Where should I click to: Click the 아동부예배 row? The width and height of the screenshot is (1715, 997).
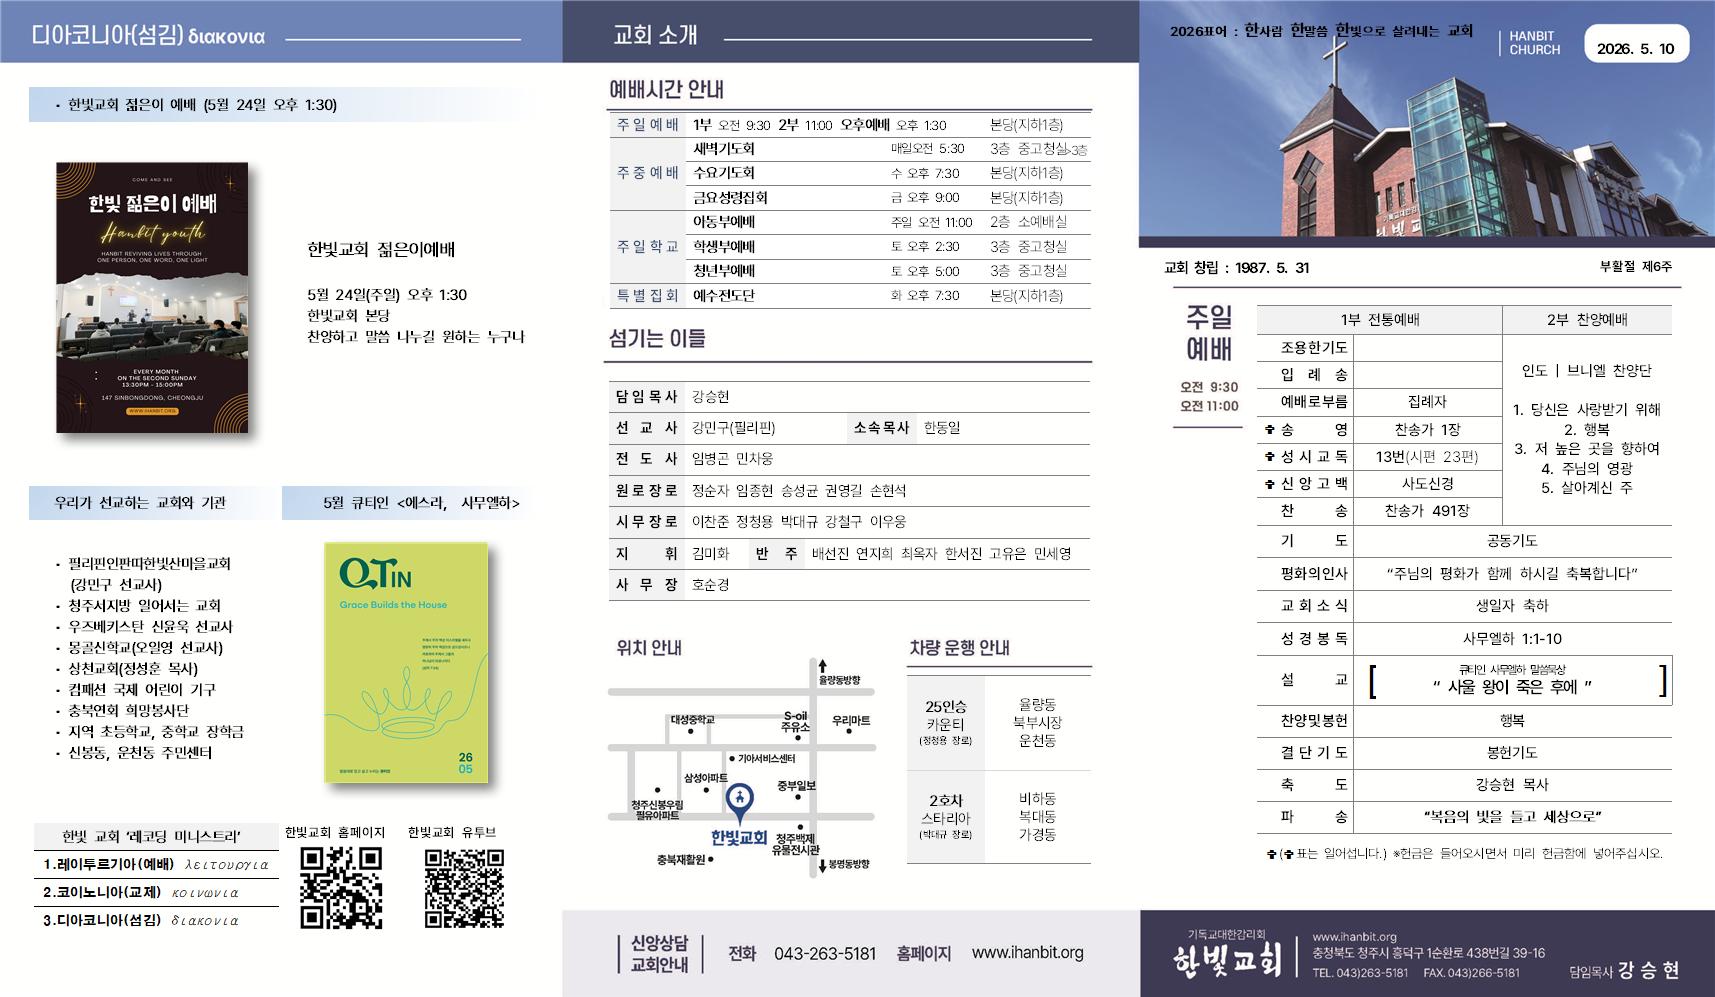point(889,222)
